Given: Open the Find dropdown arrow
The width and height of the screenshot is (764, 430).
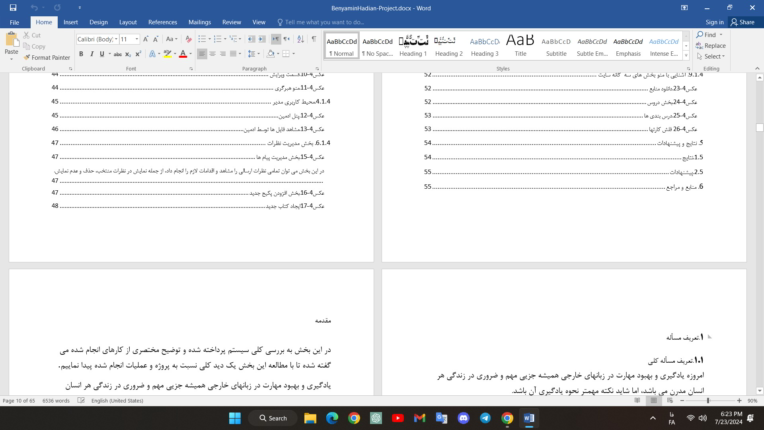Looking at the screenshot, I should click(721, 35).
